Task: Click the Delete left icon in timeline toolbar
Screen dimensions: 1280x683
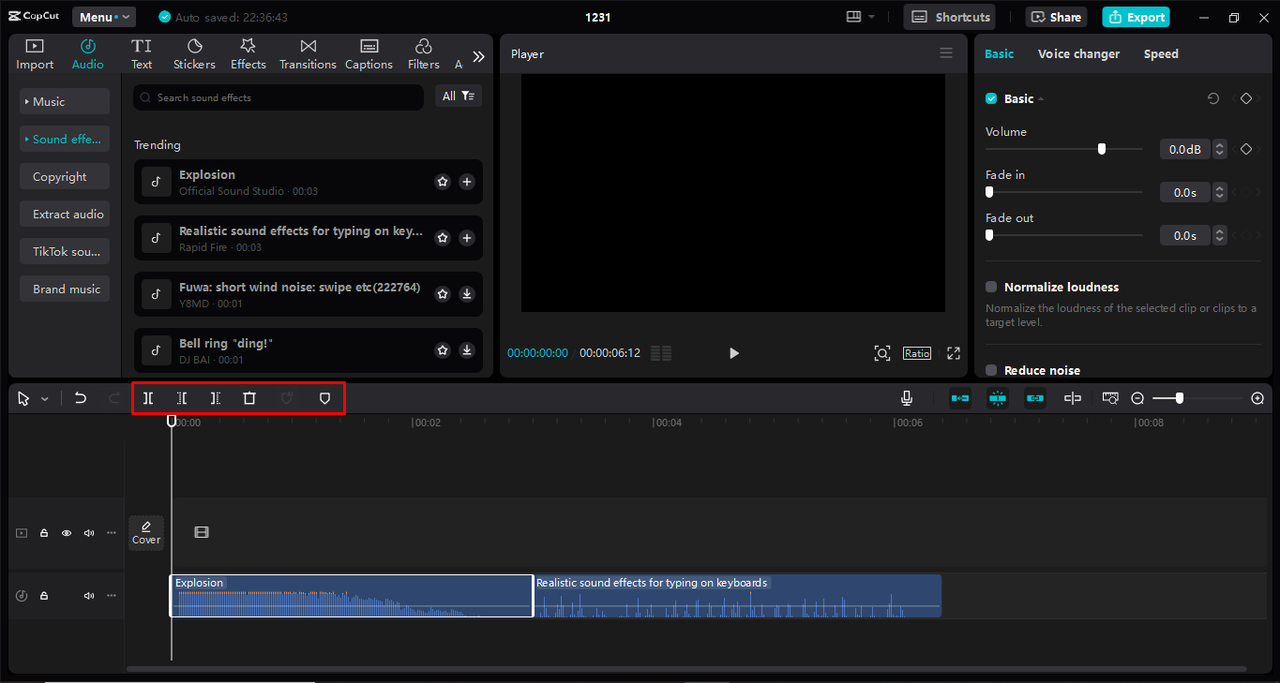Action: coord(182,398)
